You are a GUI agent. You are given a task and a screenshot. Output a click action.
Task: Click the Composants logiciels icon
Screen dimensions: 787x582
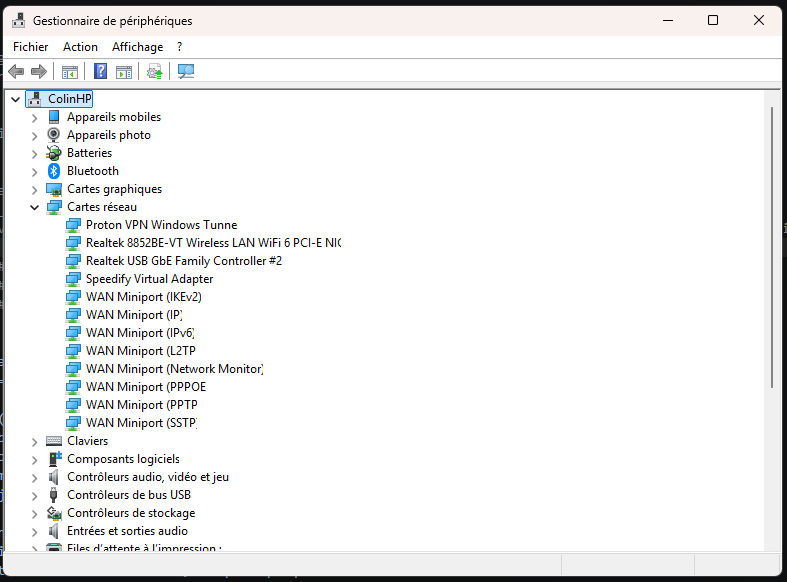tap(54, 459)
